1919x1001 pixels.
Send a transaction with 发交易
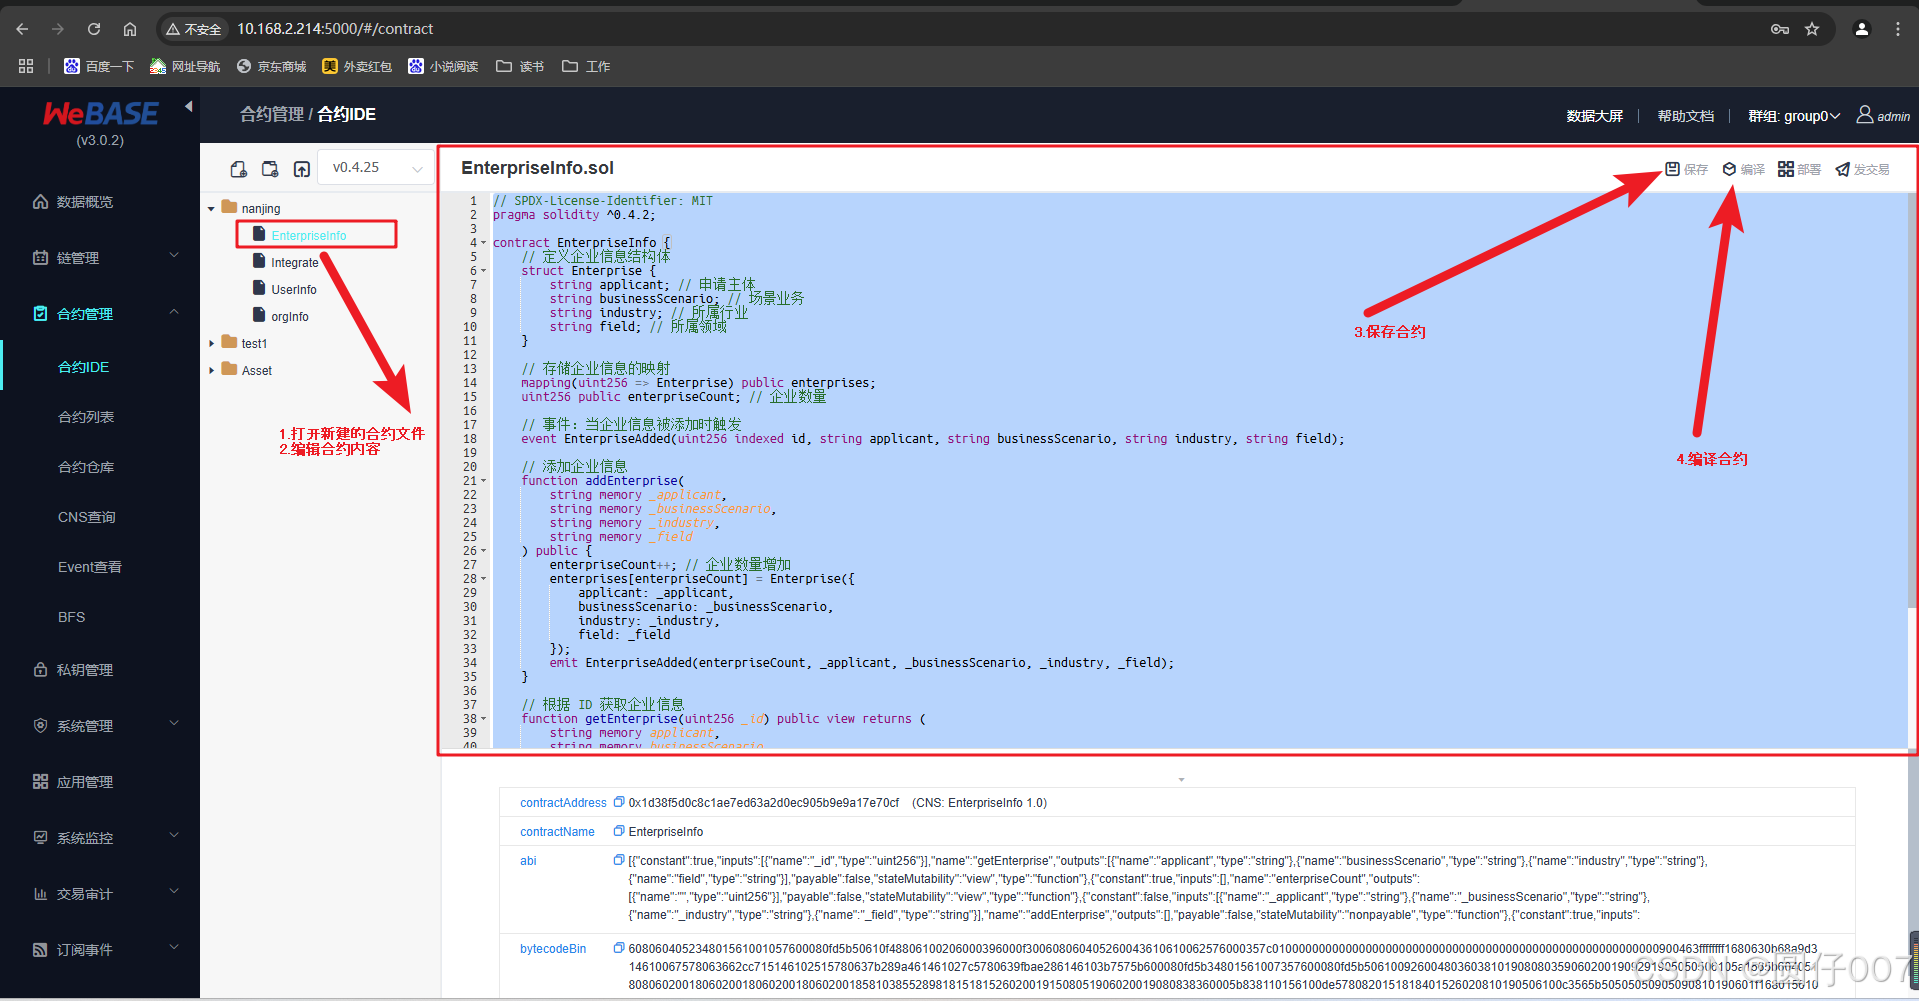(1862, 169)
